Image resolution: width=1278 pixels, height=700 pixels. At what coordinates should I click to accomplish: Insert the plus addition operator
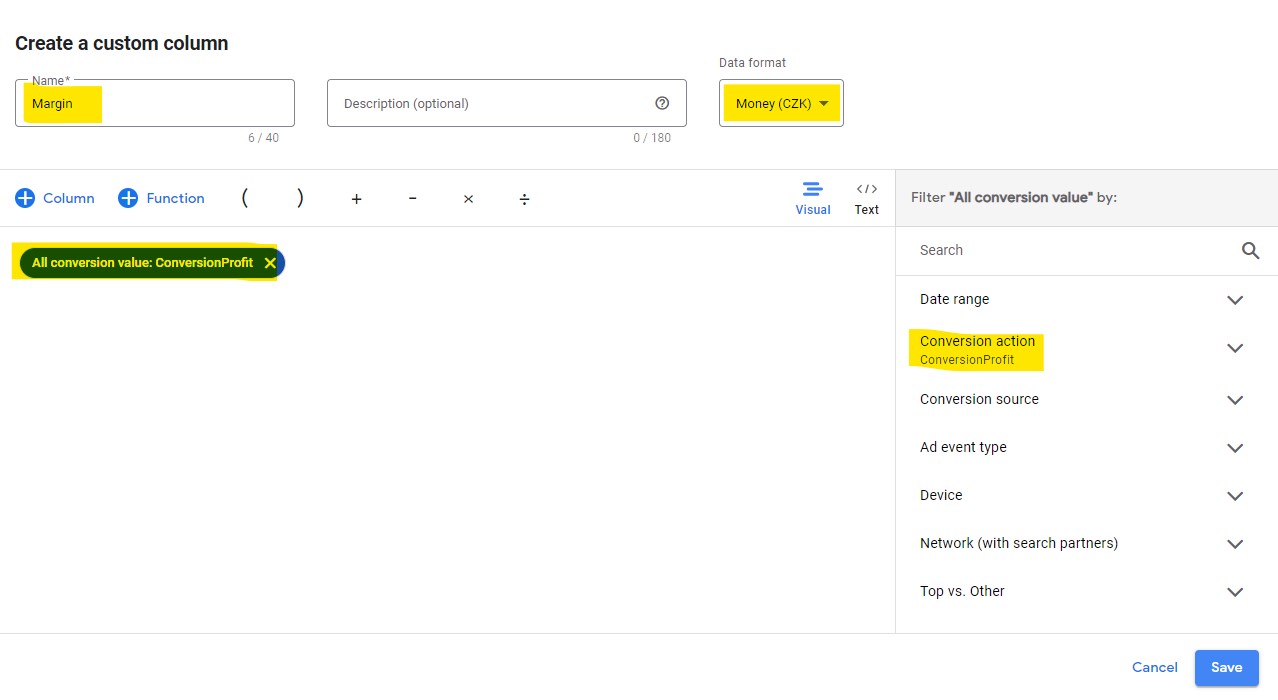click(x=356, y=199)
